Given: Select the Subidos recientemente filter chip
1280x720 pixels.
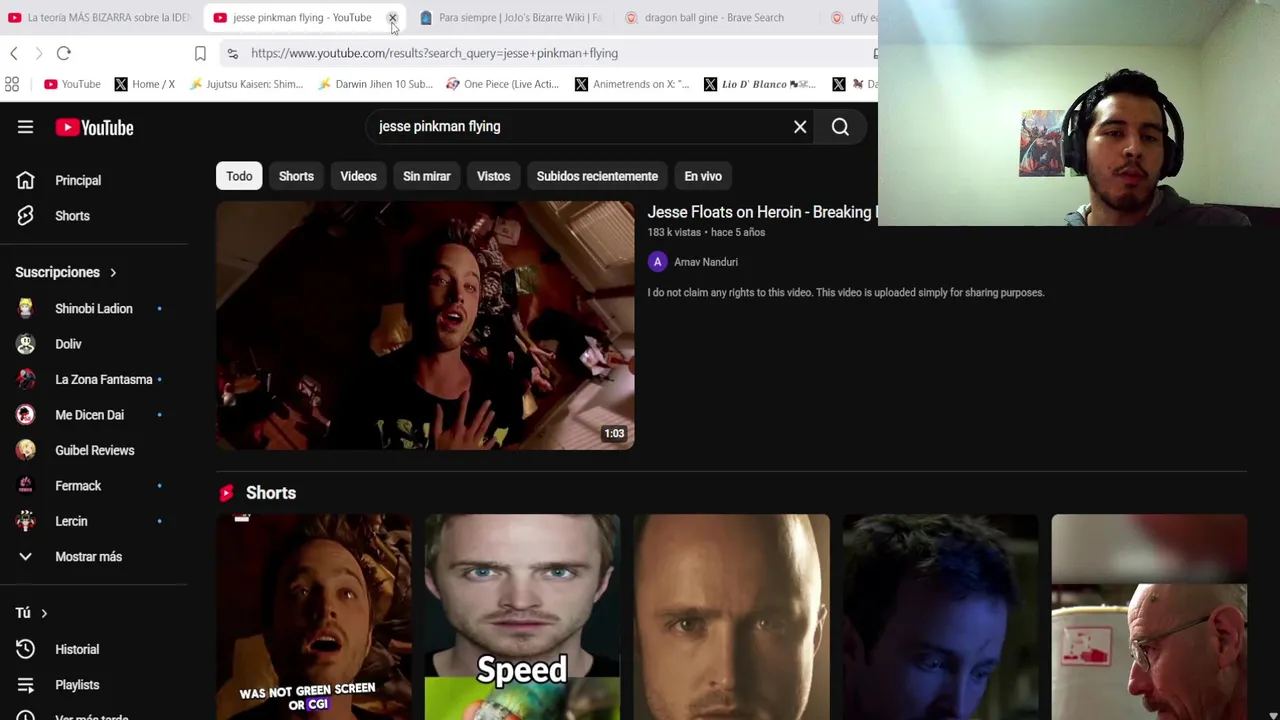Looking at the screenshot, I should 597,176.
